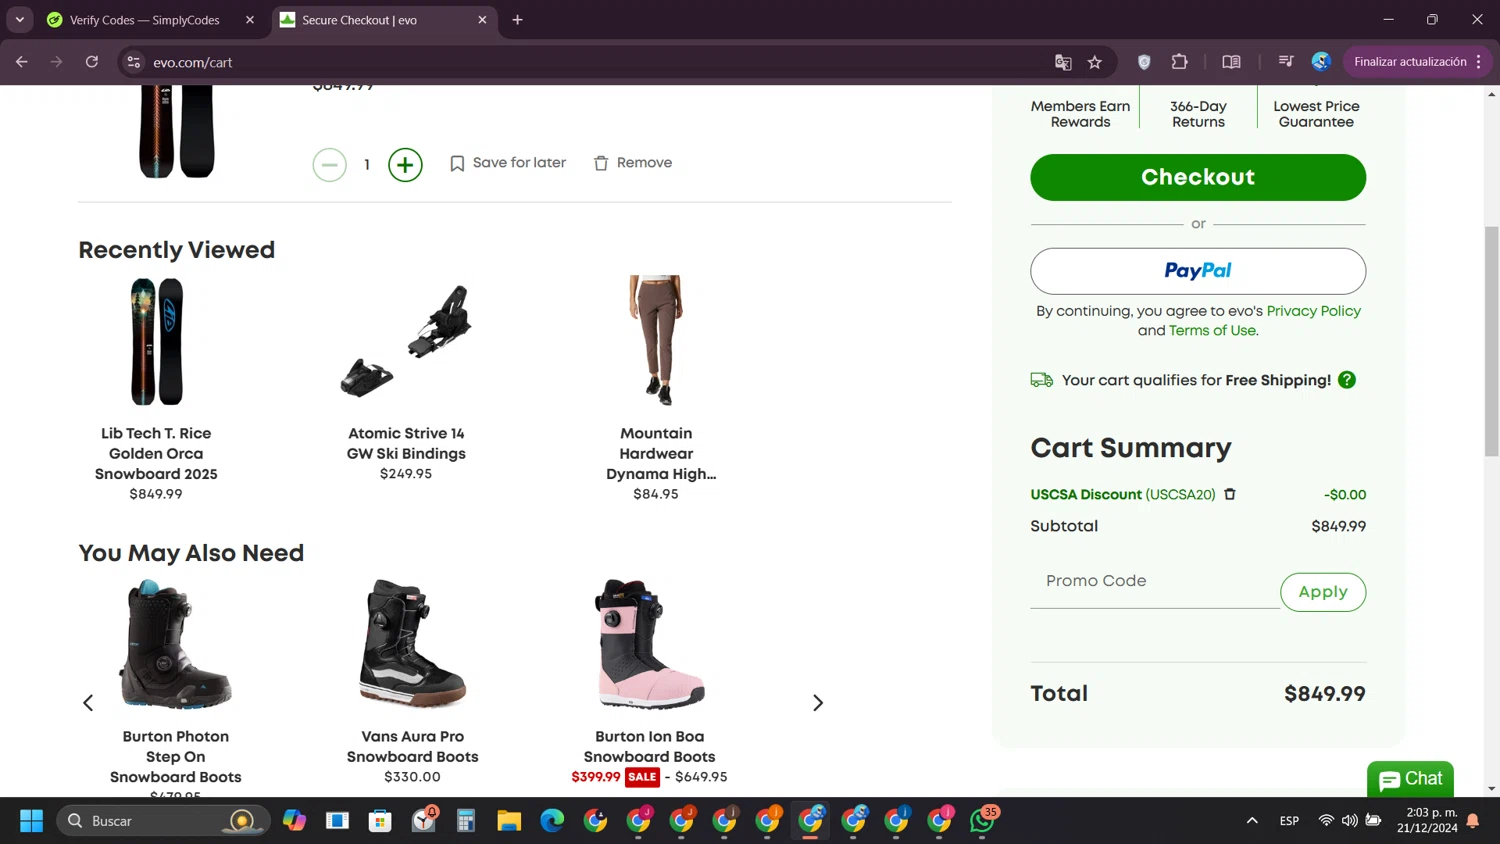Open the shield extension icon
This screenshot has height=844, width=1500.
click(1144, 62)
